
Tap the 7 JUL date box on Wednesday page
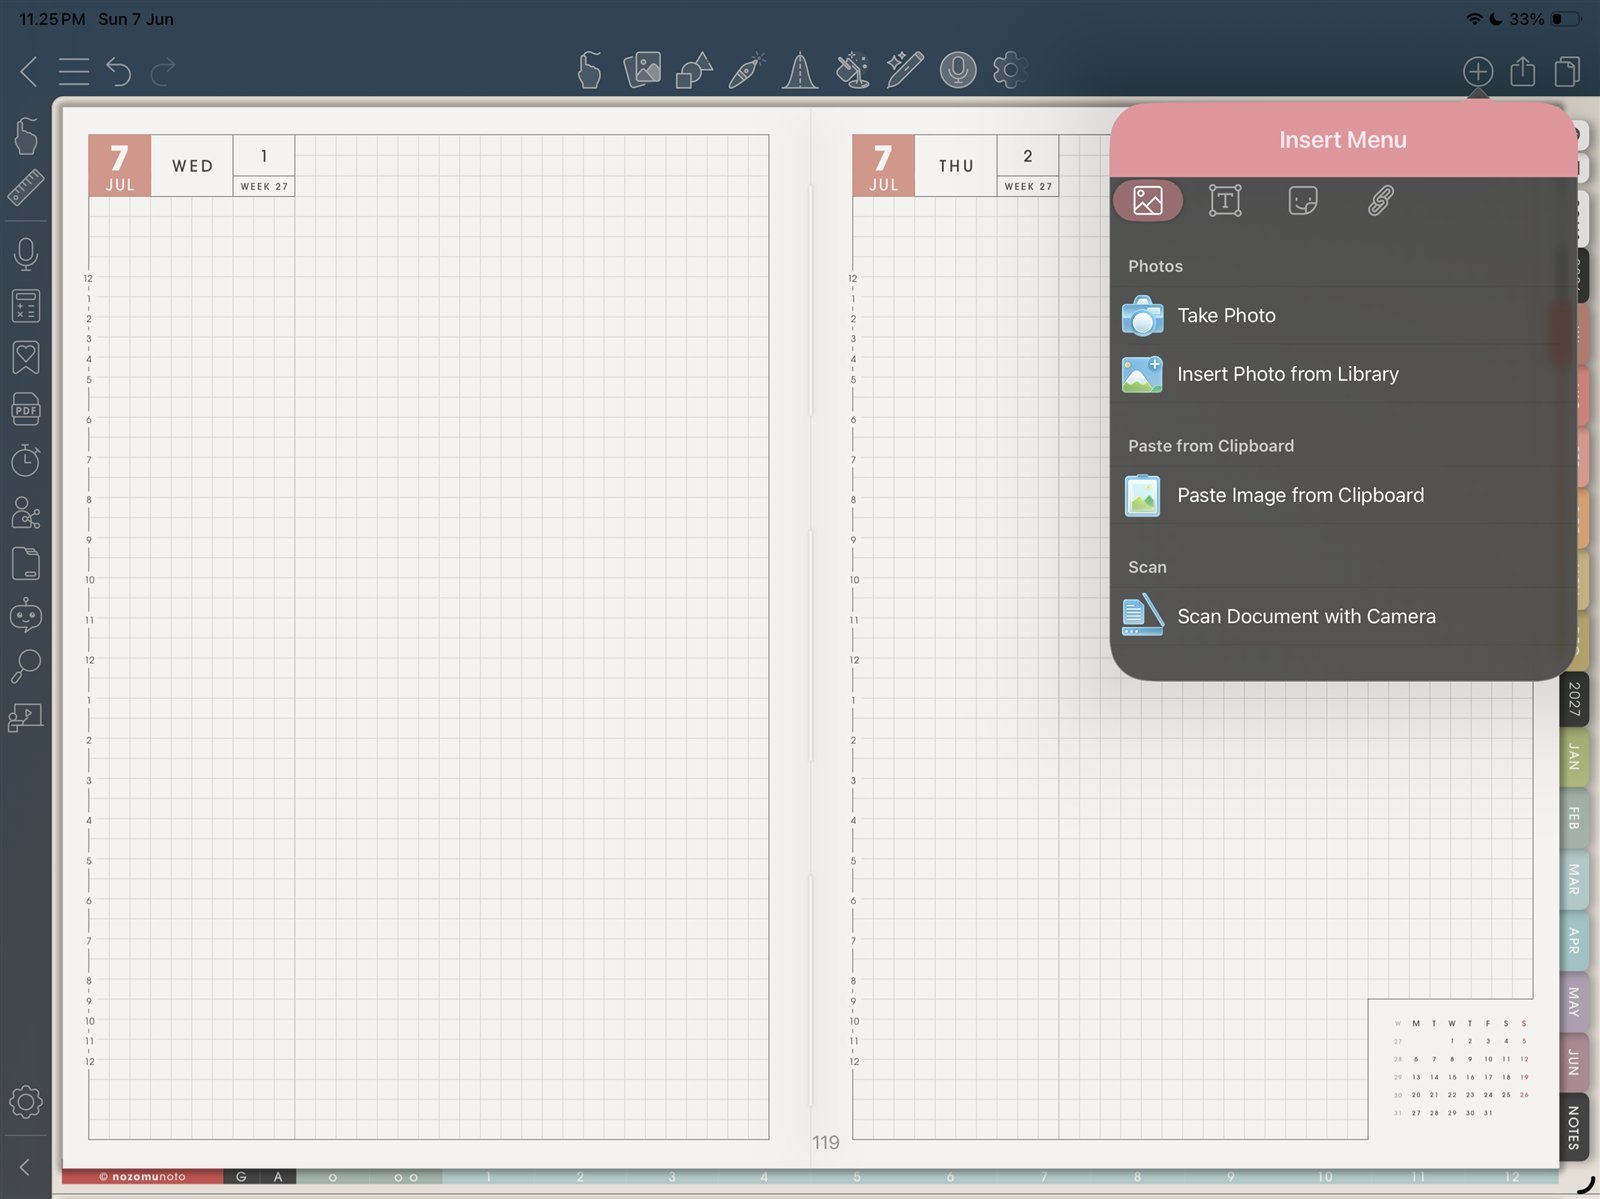[120, 166]
